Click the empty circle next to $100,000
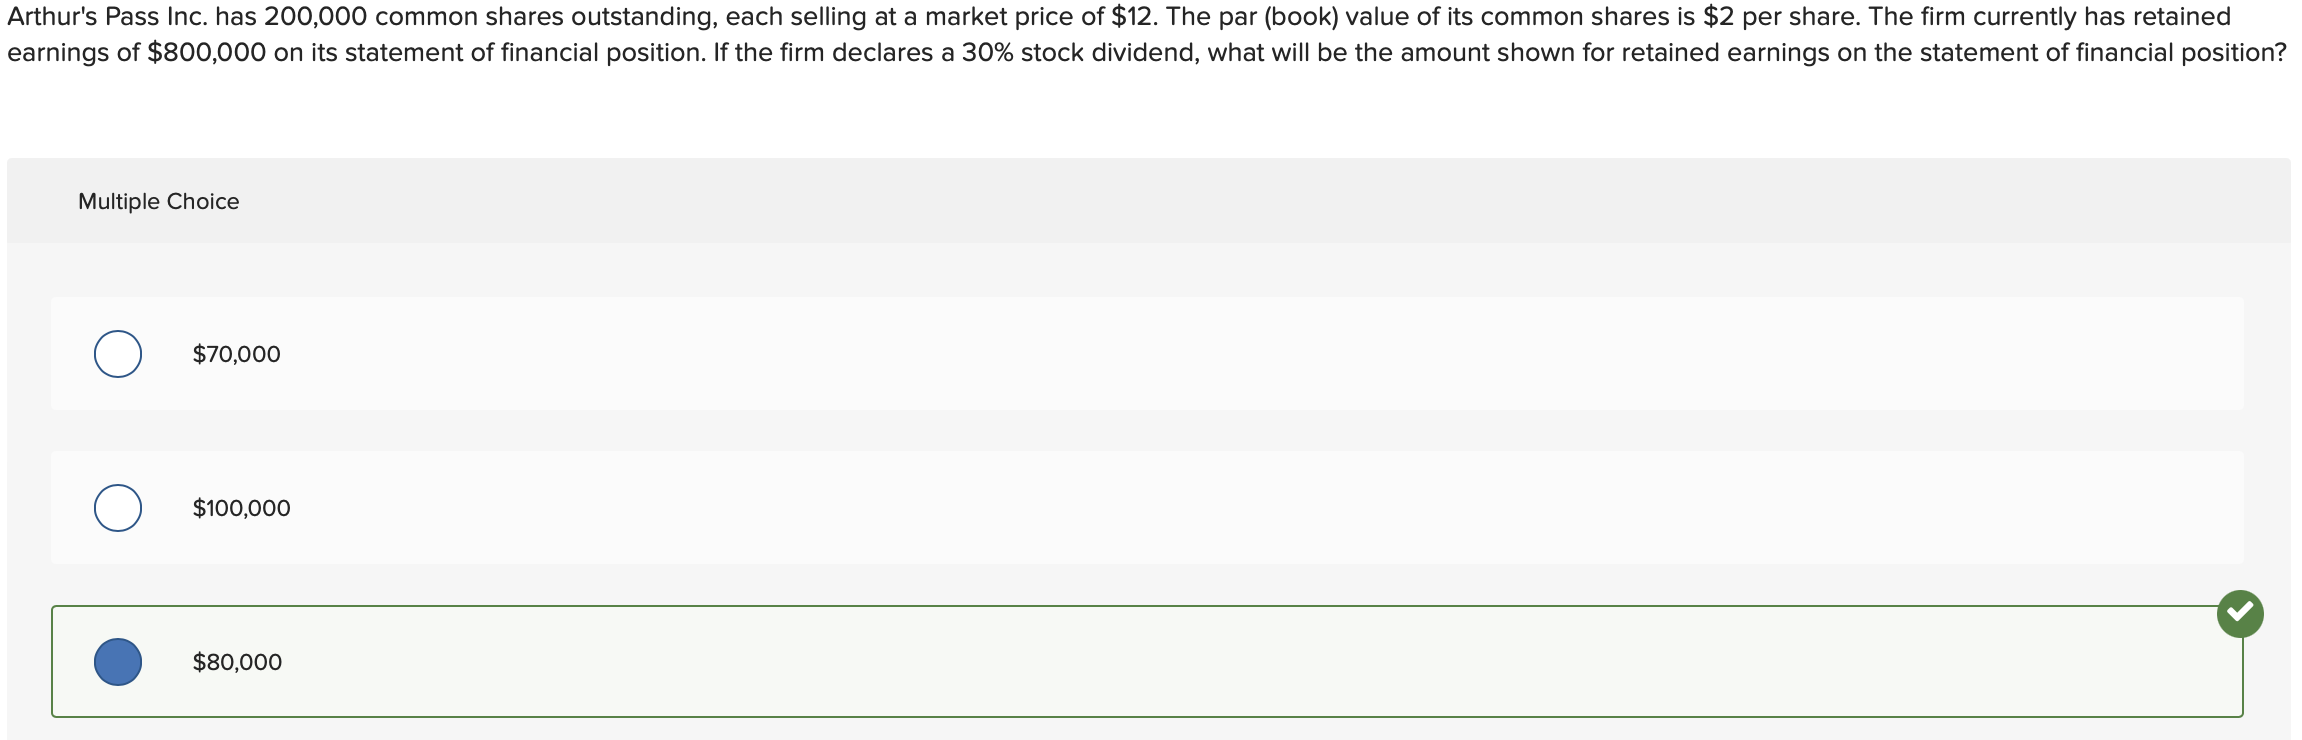 pyautogui.click(x=117, y=507)
